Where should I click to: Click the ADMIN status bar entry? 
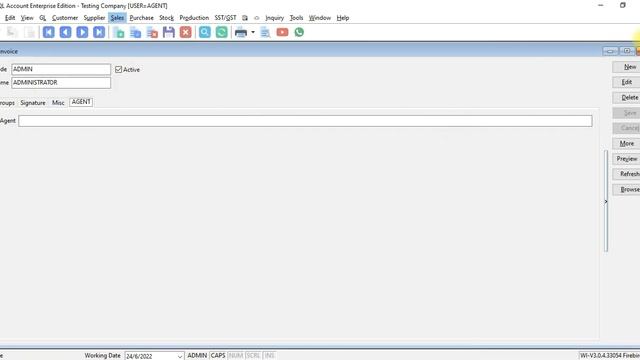pyautogui.click(x=197, y=356)
